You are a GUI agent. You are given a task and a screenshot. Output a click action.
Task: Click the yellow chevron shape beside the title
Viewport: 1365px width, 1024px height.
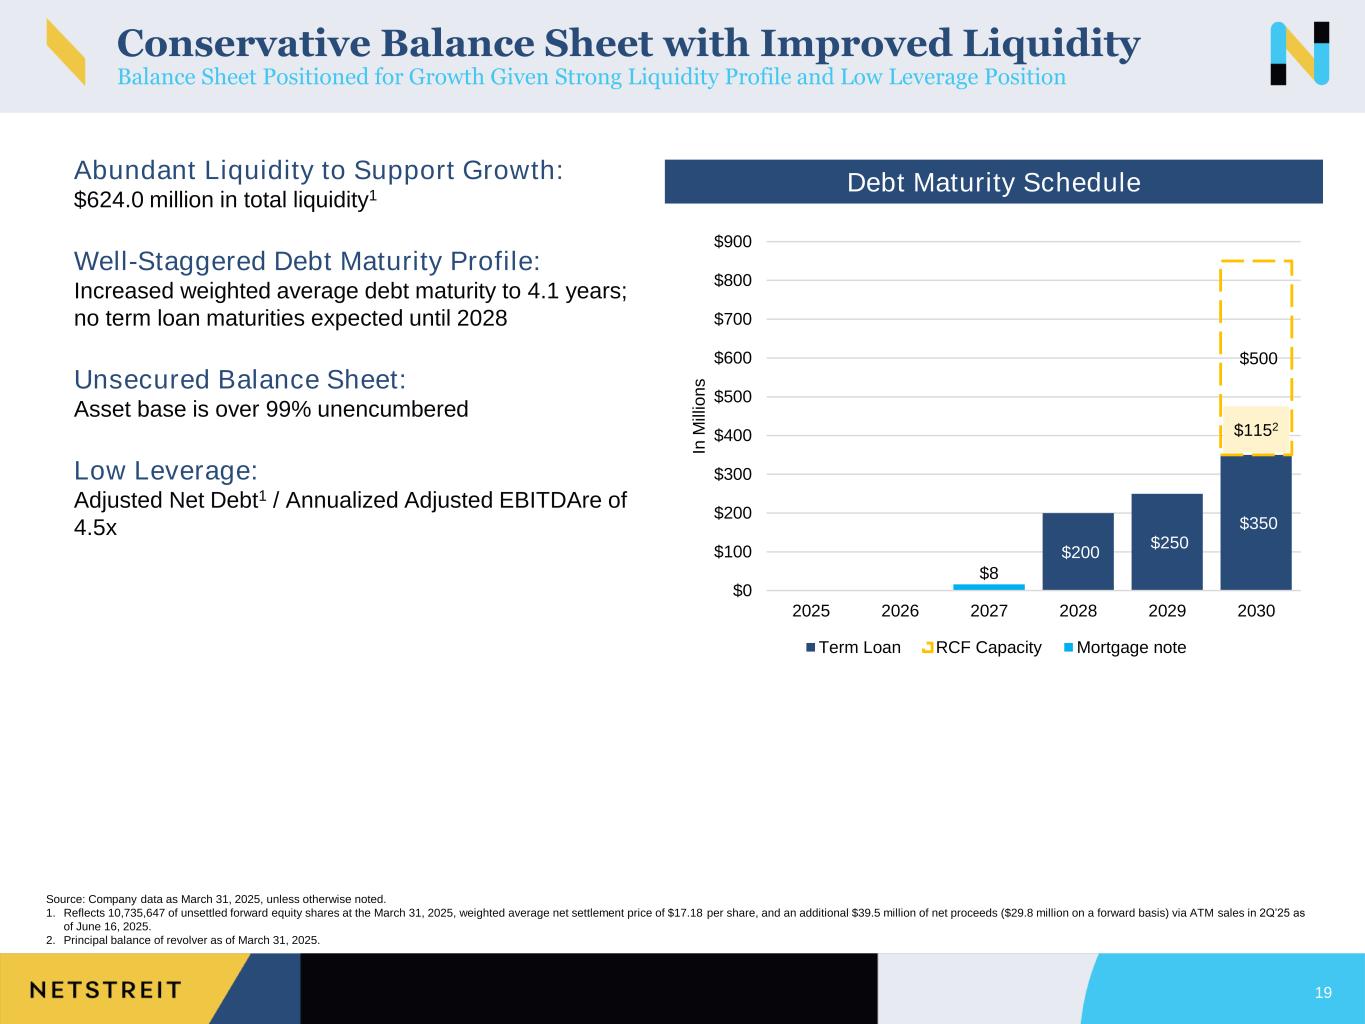[66, 52]
